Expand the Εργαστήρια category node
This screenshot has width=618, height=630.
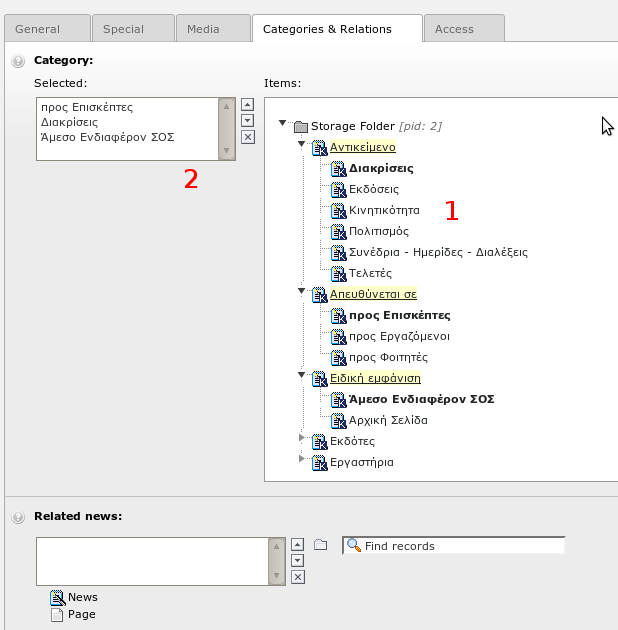click(302, 459)
